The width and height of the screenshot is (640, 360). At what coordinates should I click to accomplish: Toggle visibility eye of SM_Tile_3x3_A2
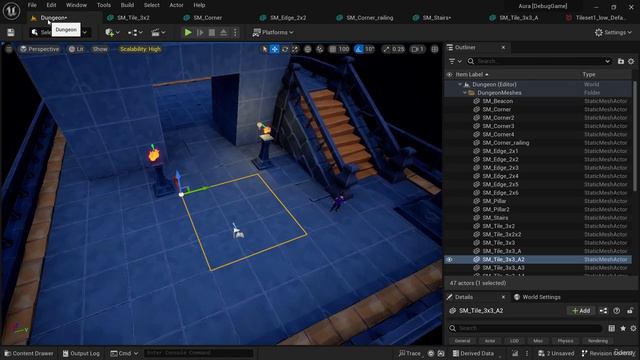coord(449,259)
